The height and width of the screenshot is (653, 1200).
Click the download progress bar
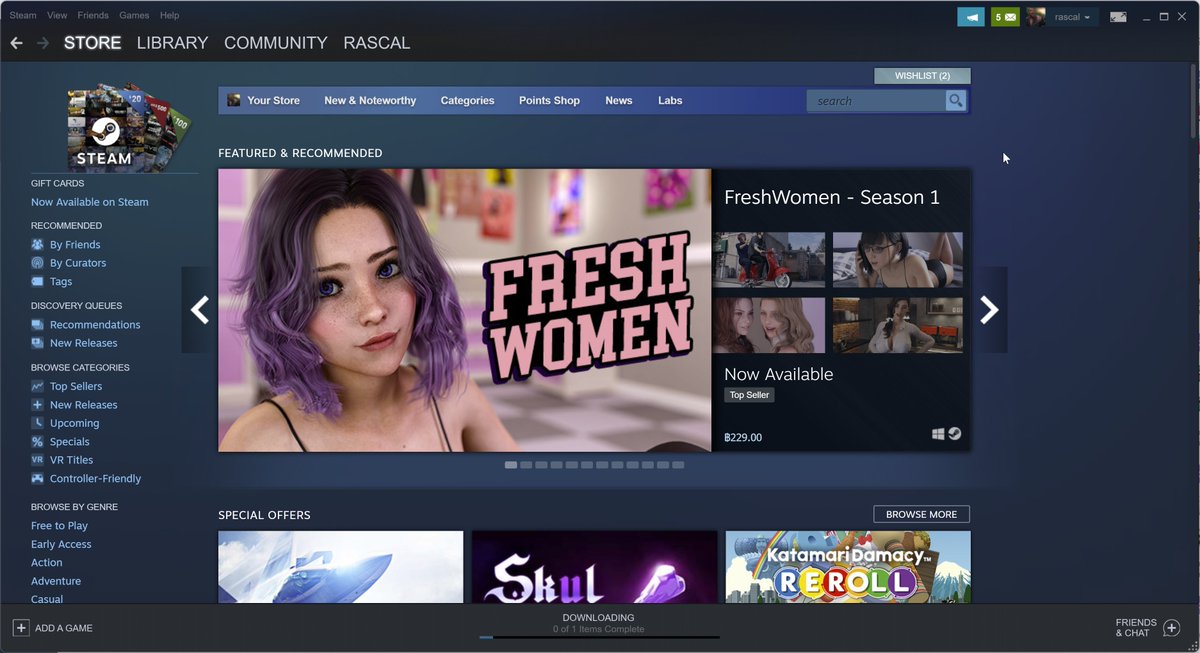599,637
